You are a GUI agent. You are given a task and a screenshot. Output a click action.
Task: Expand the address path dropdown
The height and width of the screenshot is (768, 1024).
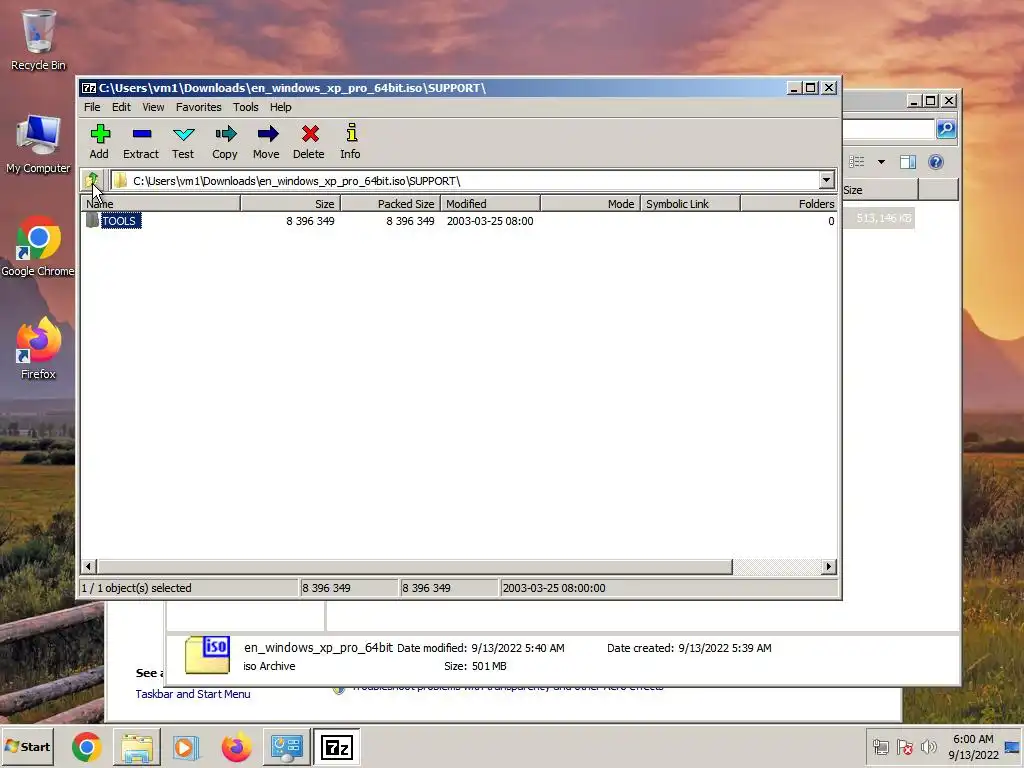[826, 180]
